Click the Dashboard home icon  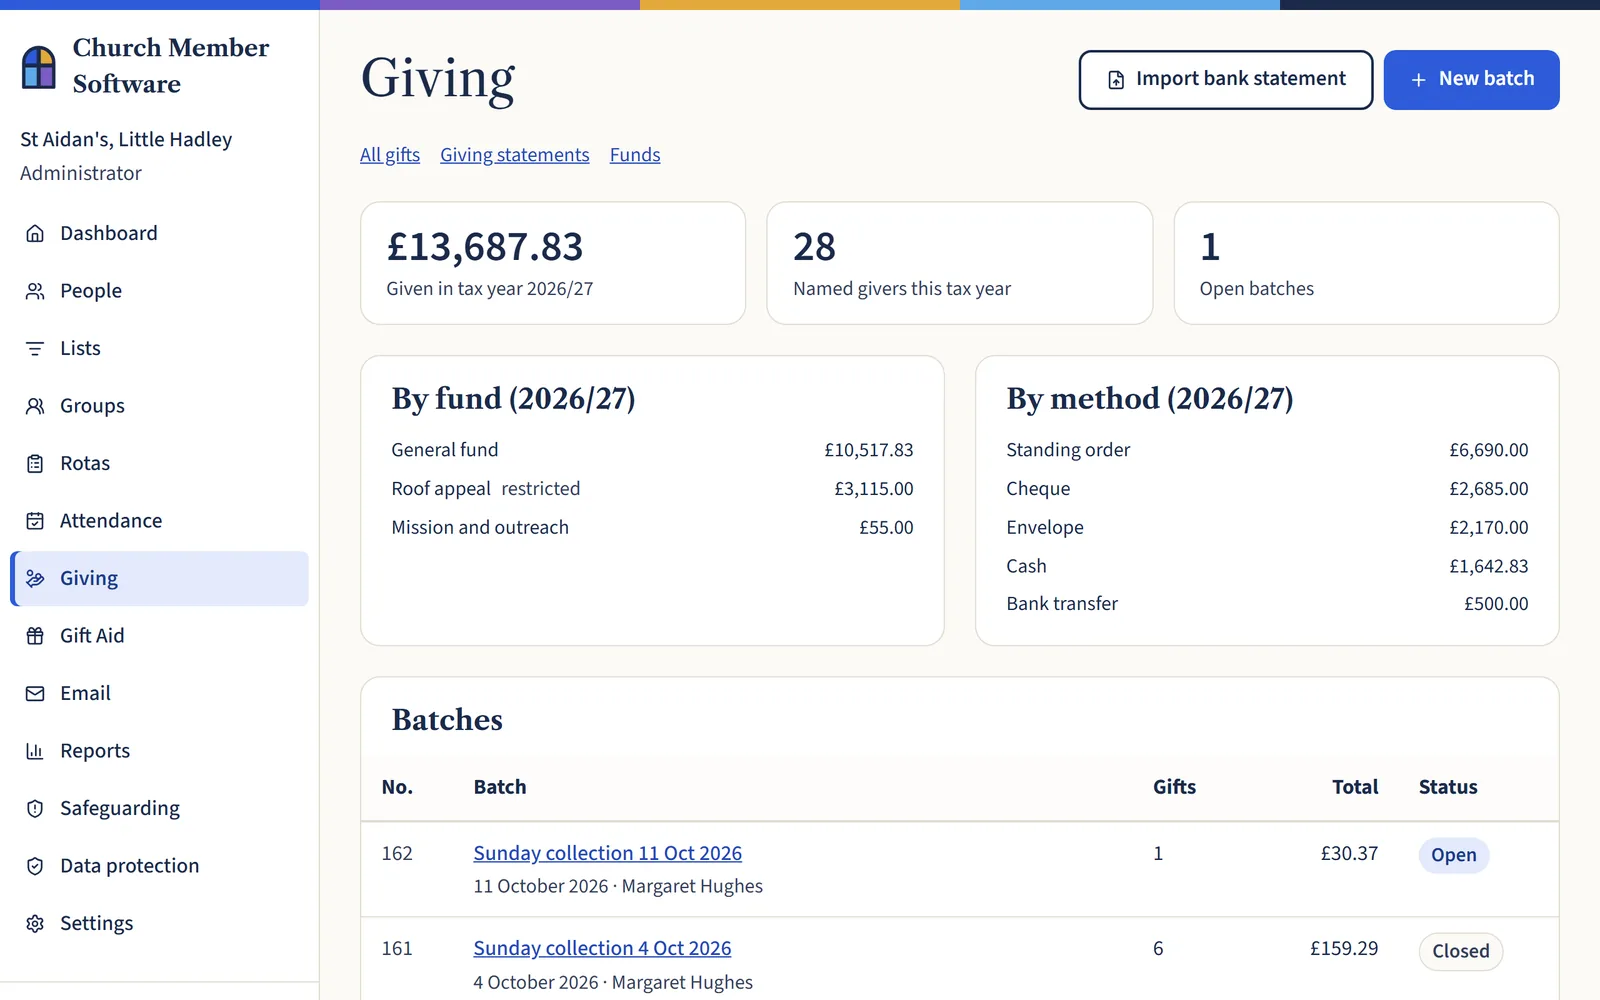35,233
